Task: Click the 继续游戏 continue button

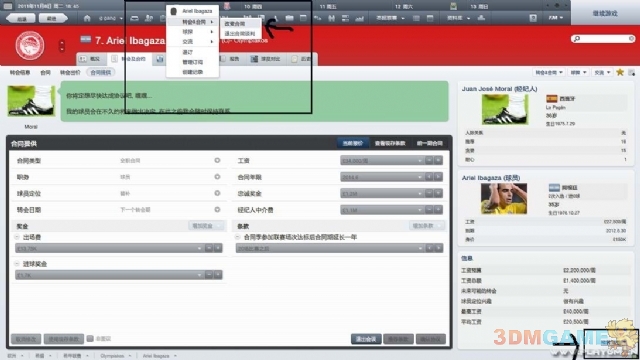Action: point(605,13)
